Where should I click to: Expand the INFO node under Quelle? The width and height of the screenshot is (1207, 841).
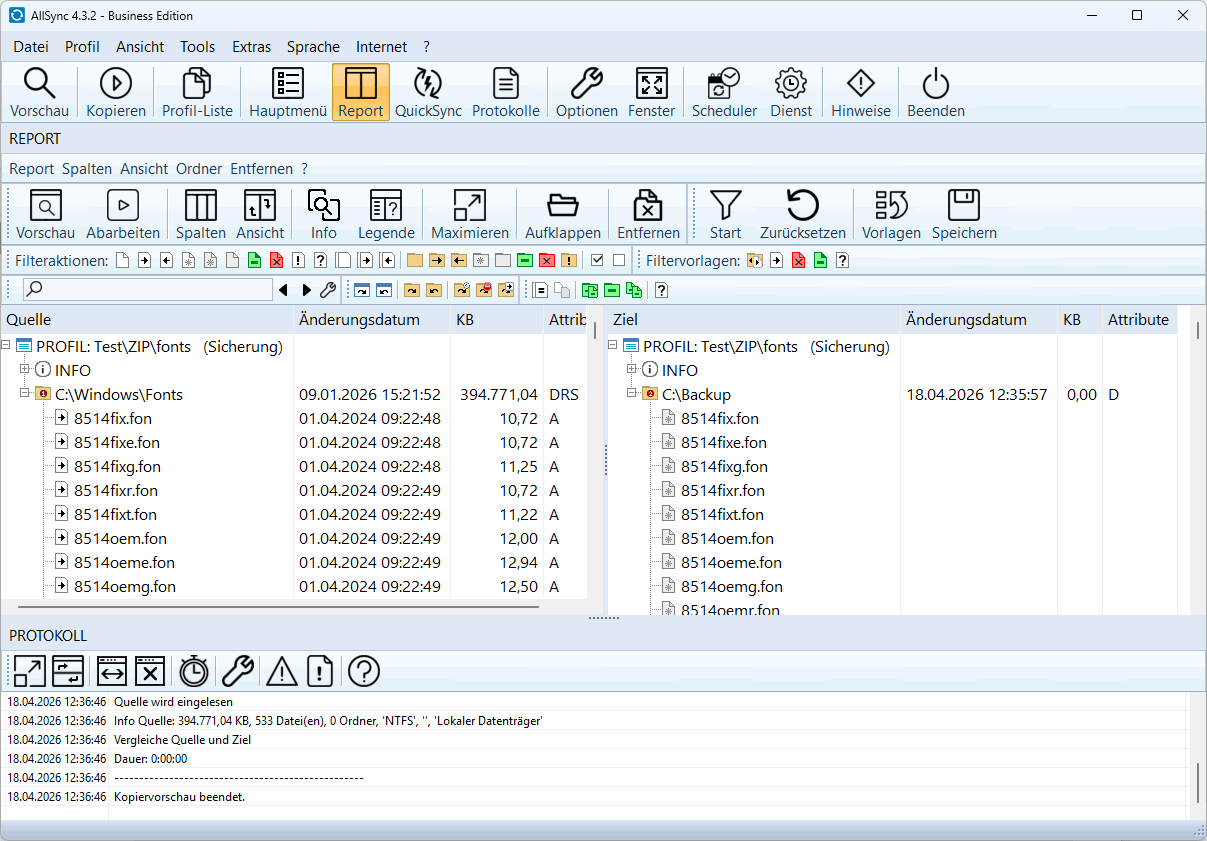click(24, 370)
